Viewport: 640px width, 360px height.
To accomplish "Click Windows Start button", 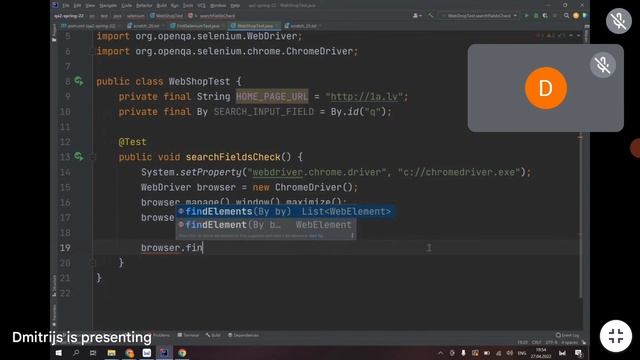I will 59,353.
